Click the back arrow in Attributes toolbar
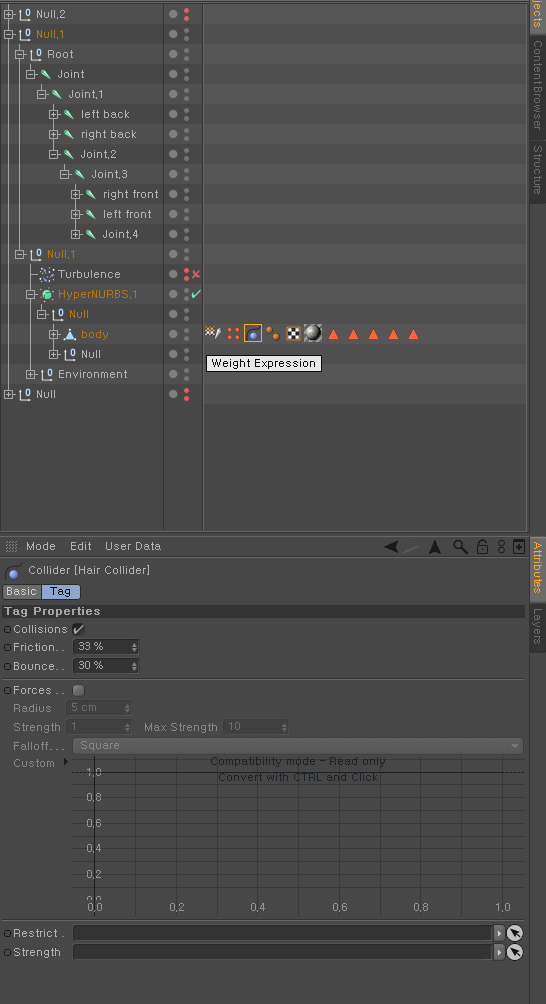The image size is (546, 1004). click(x=391, y=547)
